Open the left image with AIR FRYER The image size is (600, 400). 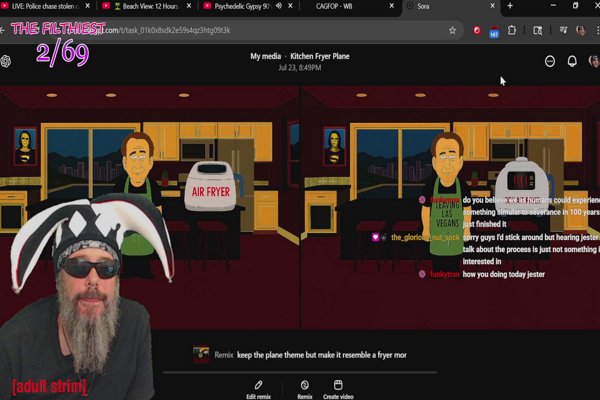tap(149, 207)
